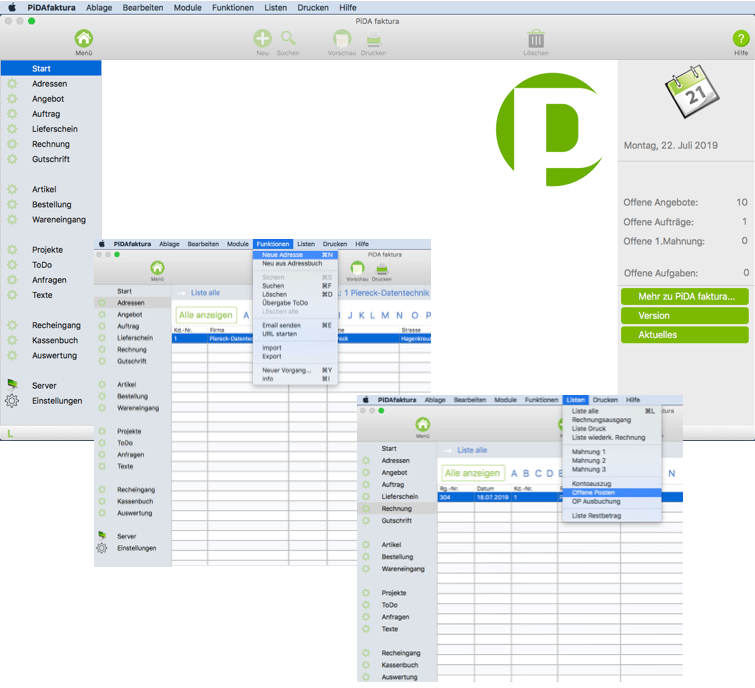Click the Vorschau icon in main toolbar
The height and width of the screenshot is (688, 755).
pos(342,39)
